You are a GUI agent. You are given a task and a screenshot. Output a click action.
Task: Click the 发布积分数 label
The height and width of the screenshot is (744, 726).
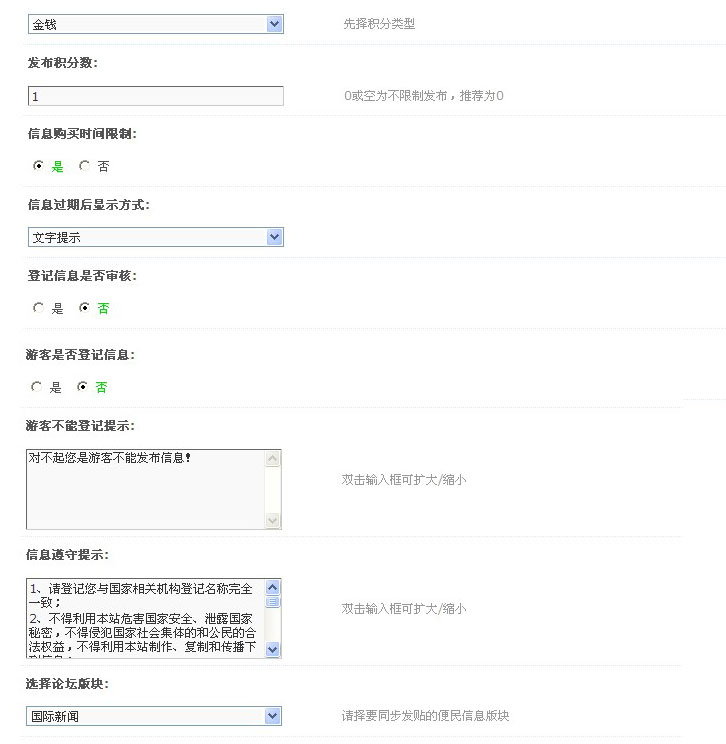tap(62, 63)
